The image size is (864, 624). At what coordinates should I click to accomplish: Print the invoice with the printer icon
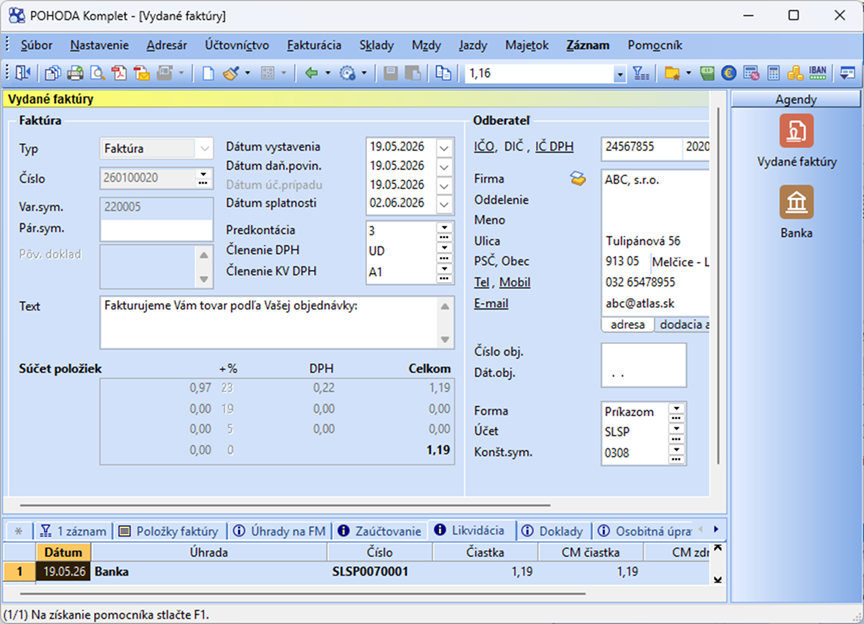tap(75, 73)
